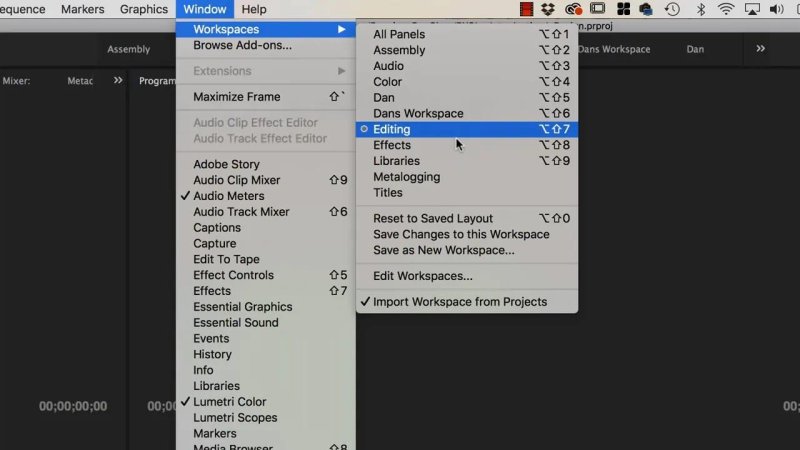The width and height of the screenshot is (800, 450).
Task: Select Maximize Frame menu item
Action: point(265,97)
